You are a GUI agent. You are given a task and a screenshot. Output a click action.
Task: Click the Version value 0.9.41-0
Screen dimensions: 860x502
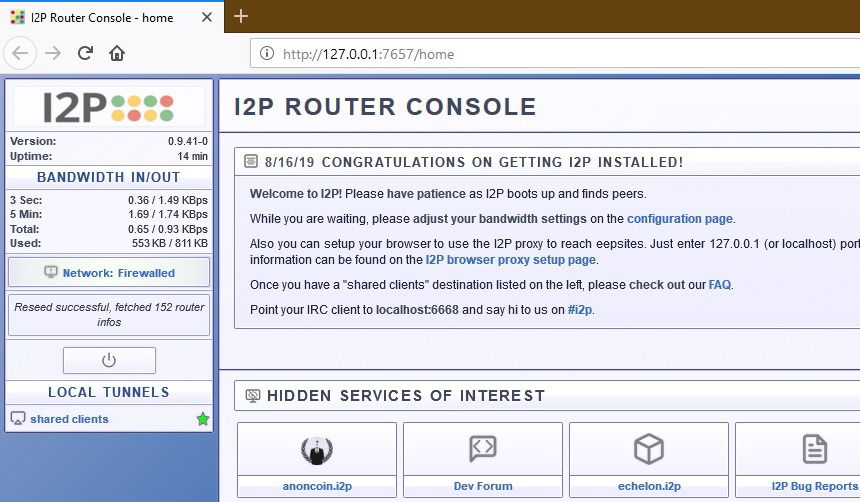click(x=188, y=141)
